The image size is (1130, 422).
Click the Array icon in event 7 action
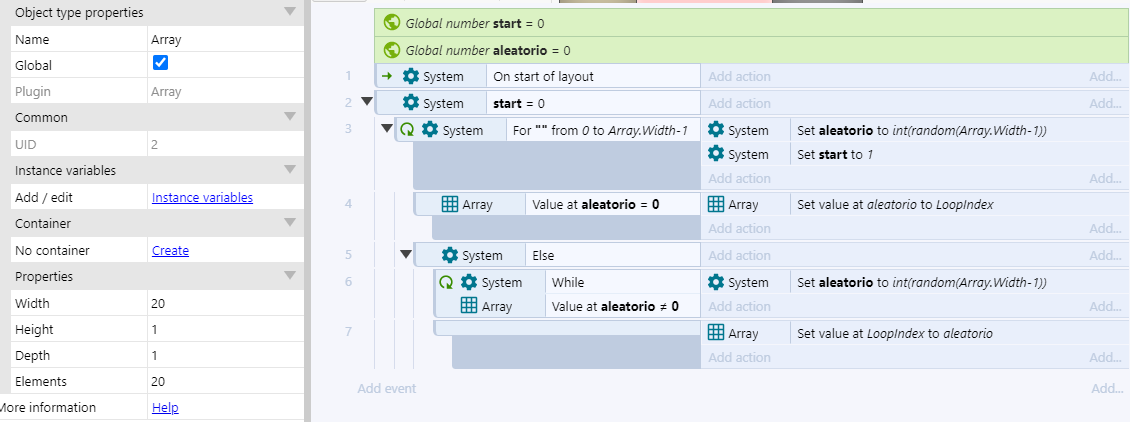point(716,333)
